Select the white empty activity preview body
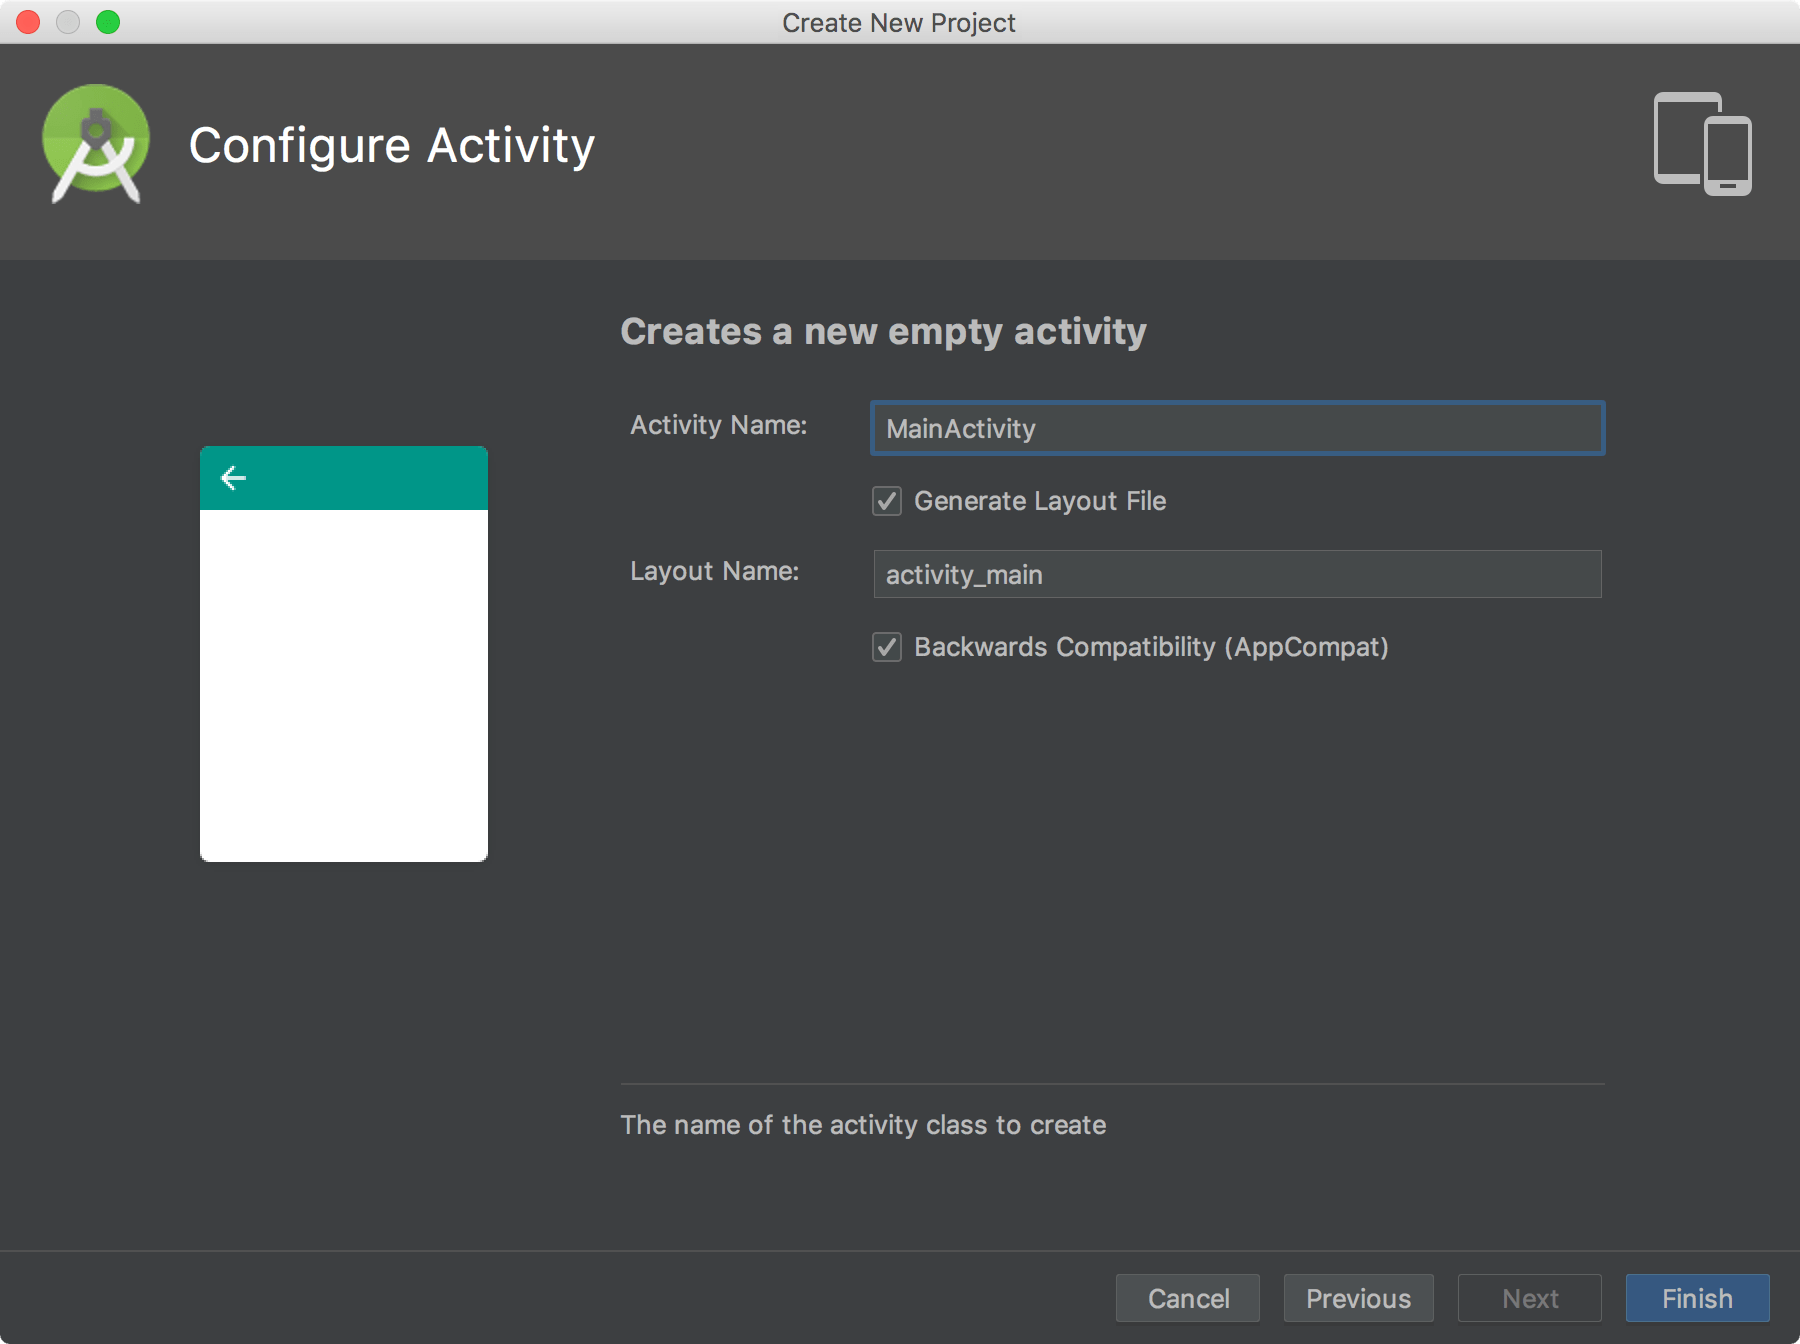 pyautogui.click(x=344, y=685)
